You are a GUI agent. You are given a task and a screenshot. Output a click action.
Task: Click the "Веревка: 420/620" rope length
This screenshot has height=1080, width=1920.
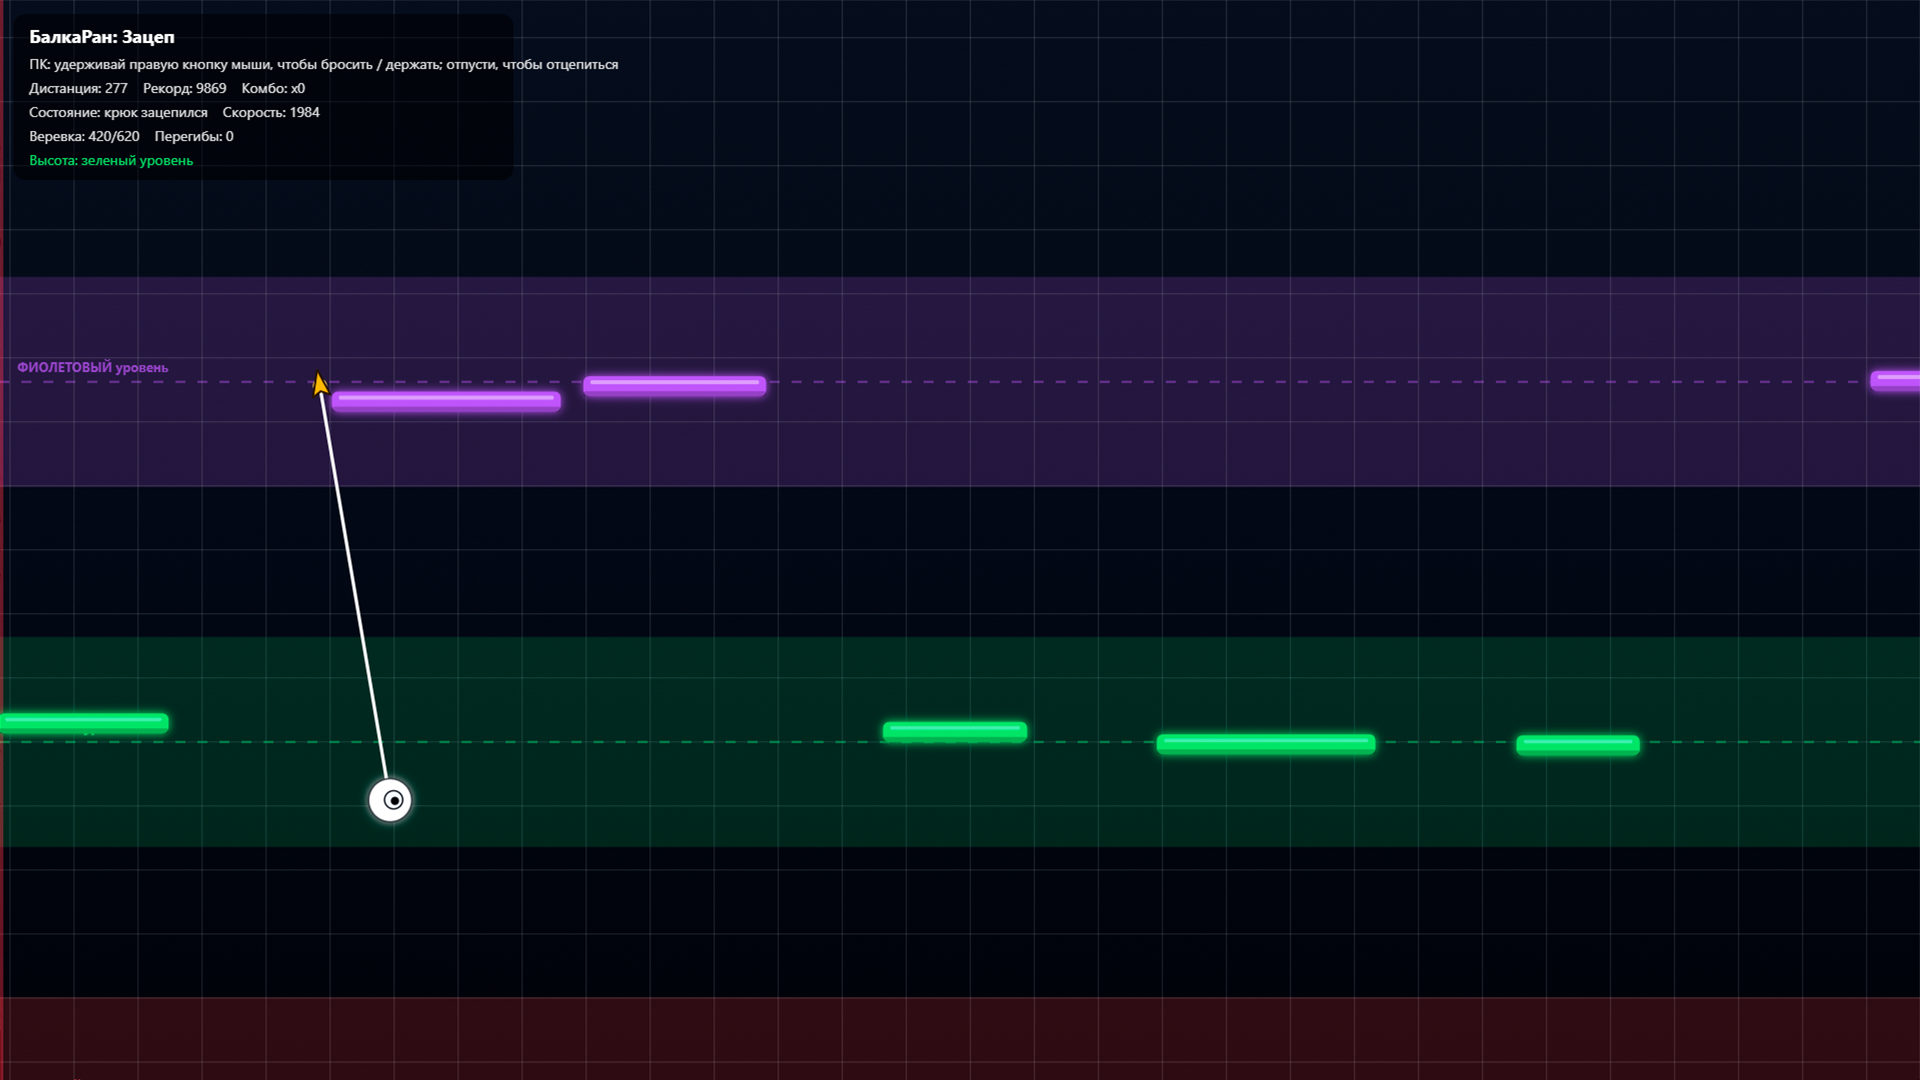(x=84, y=136)
